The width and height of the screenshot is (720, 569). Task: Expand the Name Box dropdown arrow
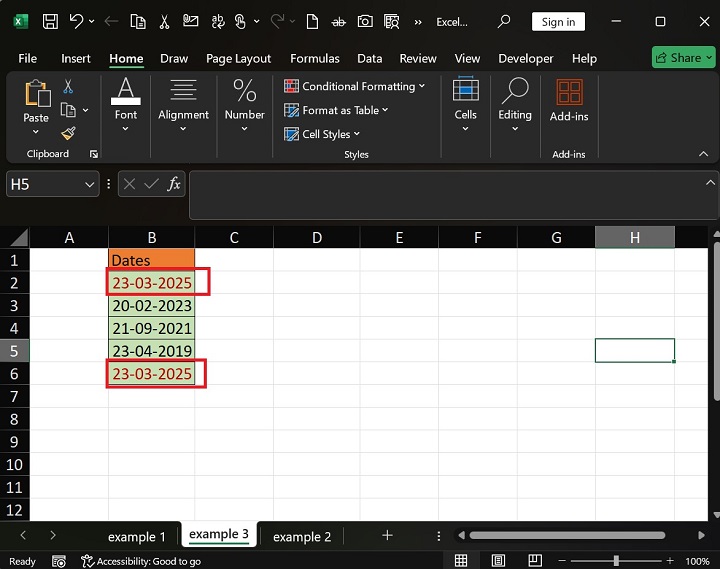pyautogui.click(x=90, y=184)
